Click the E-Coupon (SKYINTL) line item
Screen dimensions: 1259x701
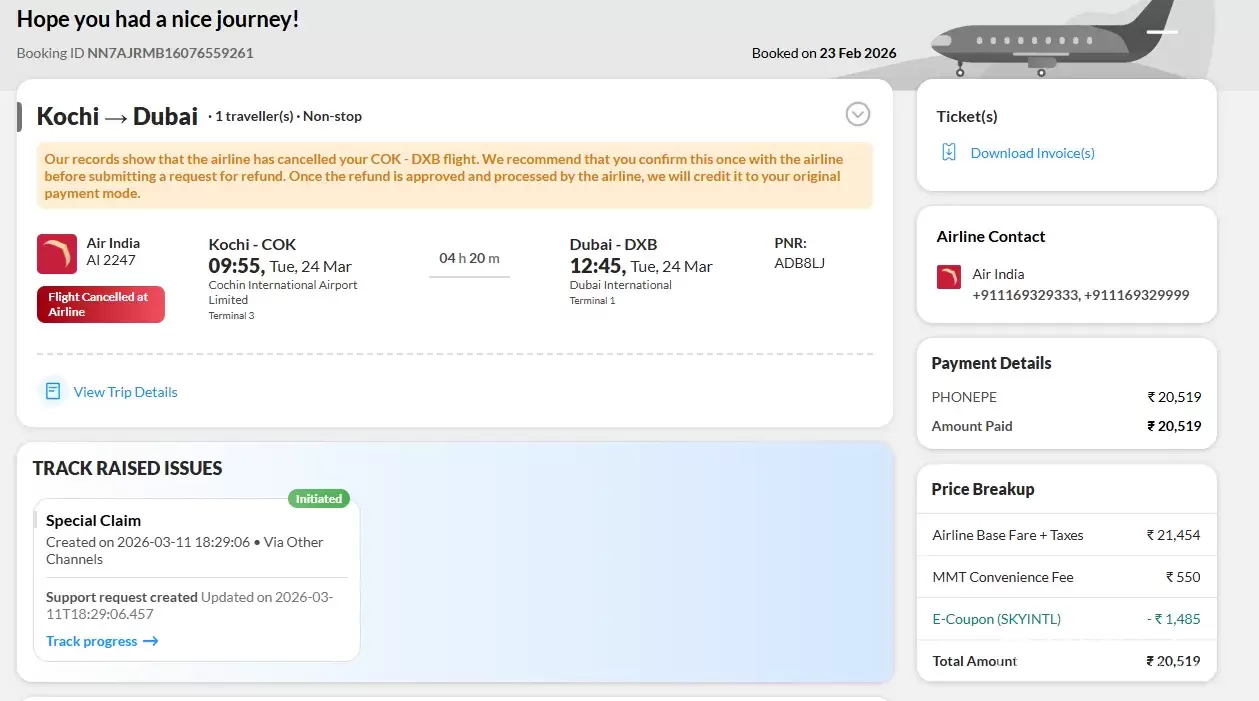(996, 619)
